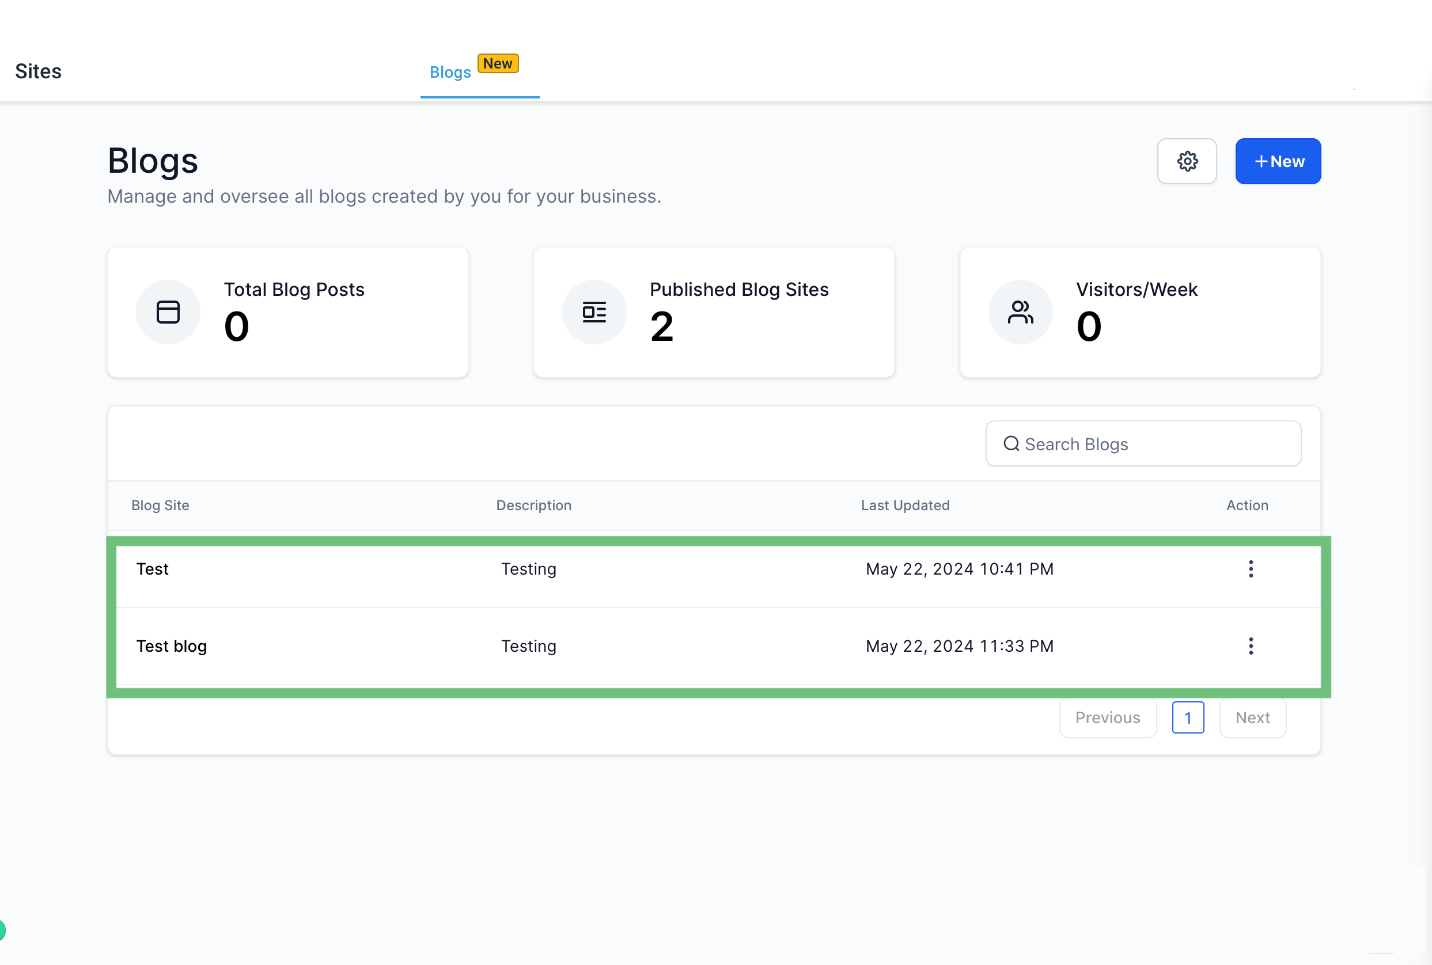Click the Published Blog Sites label
Viewport: 1432px width, 965px height.
pyautogui.click(x=739, y=289)
